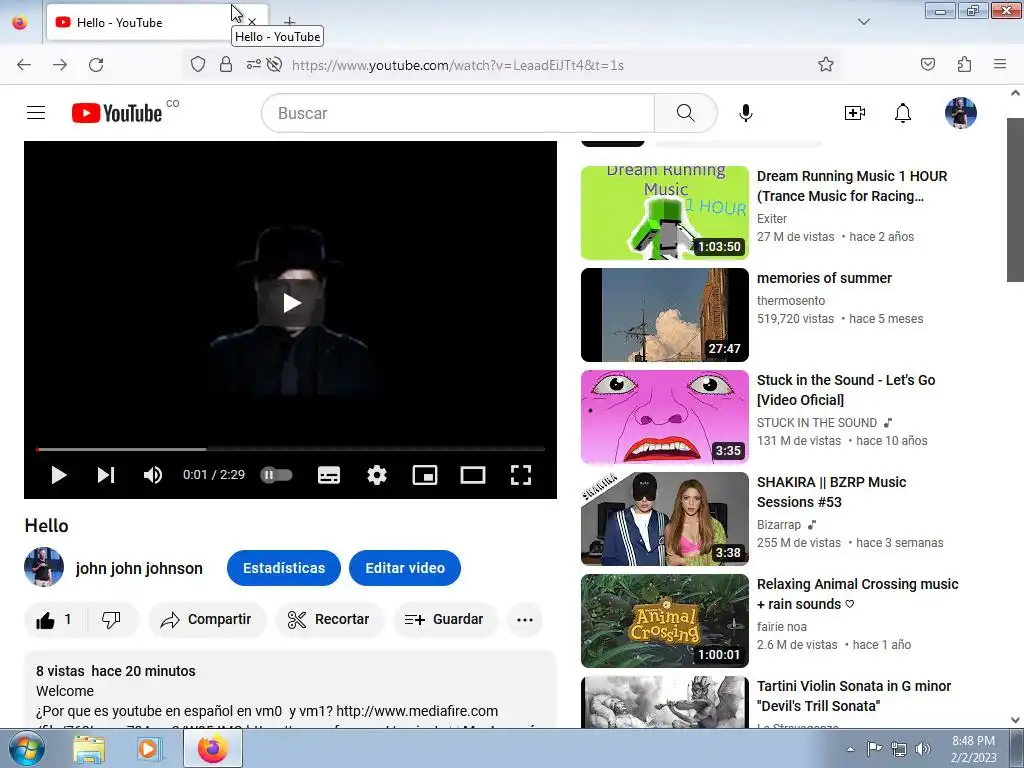Reload the current page
The height and width of the screenshot is (768, 1024).
pos(96,65)
